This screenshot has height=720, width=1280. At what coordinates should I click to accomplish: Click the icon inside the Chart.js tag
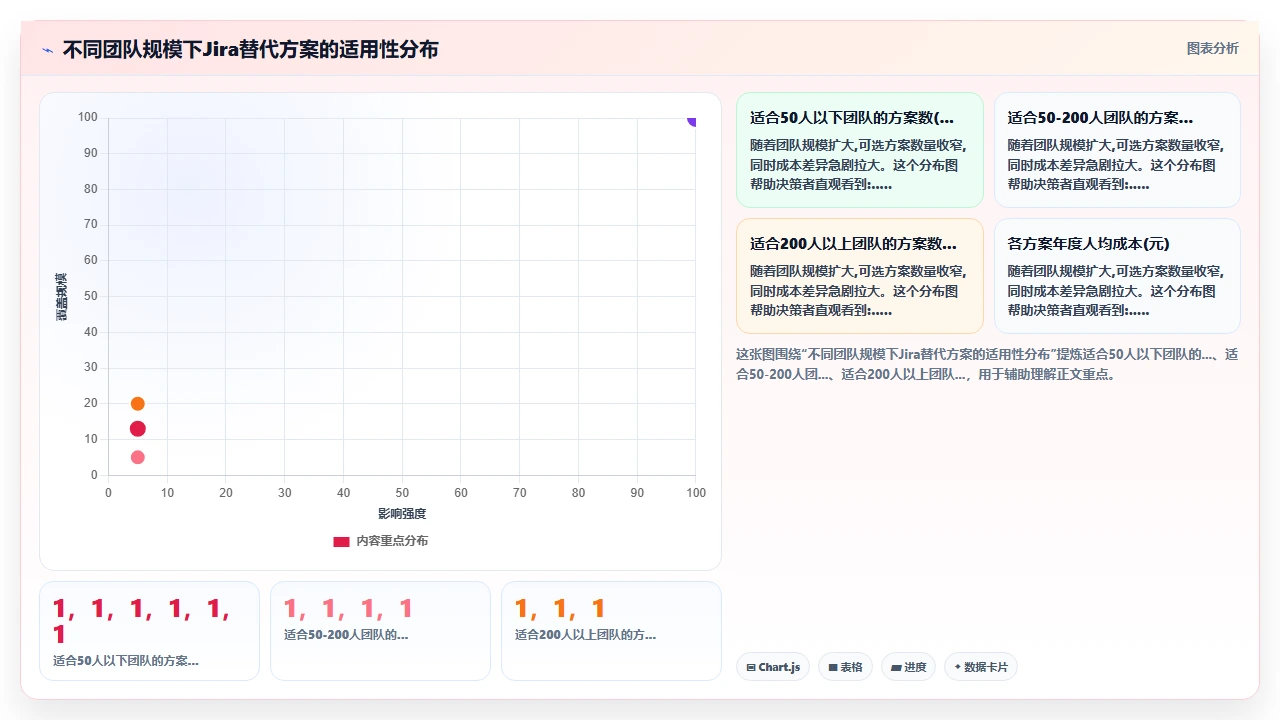[x=751, y=667]
